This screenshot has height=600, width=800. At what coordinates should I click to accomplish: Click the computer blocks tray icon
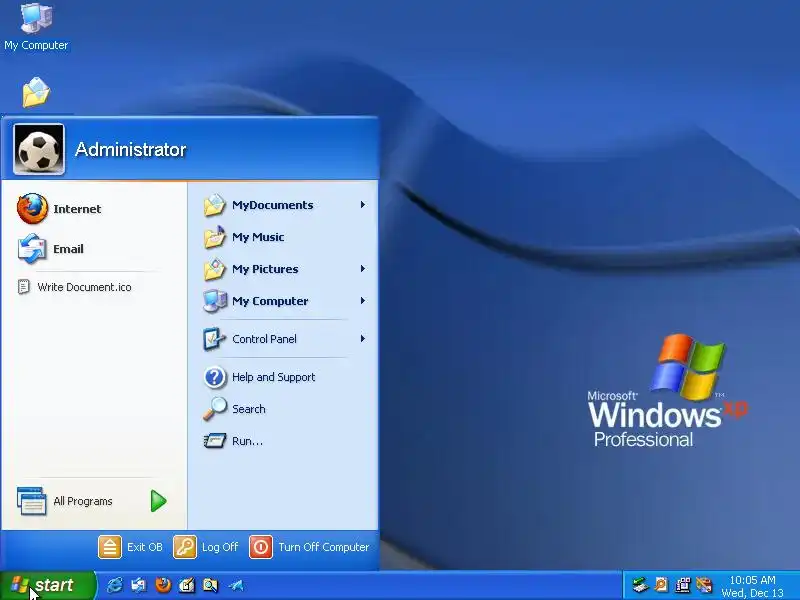coord(683,585)
